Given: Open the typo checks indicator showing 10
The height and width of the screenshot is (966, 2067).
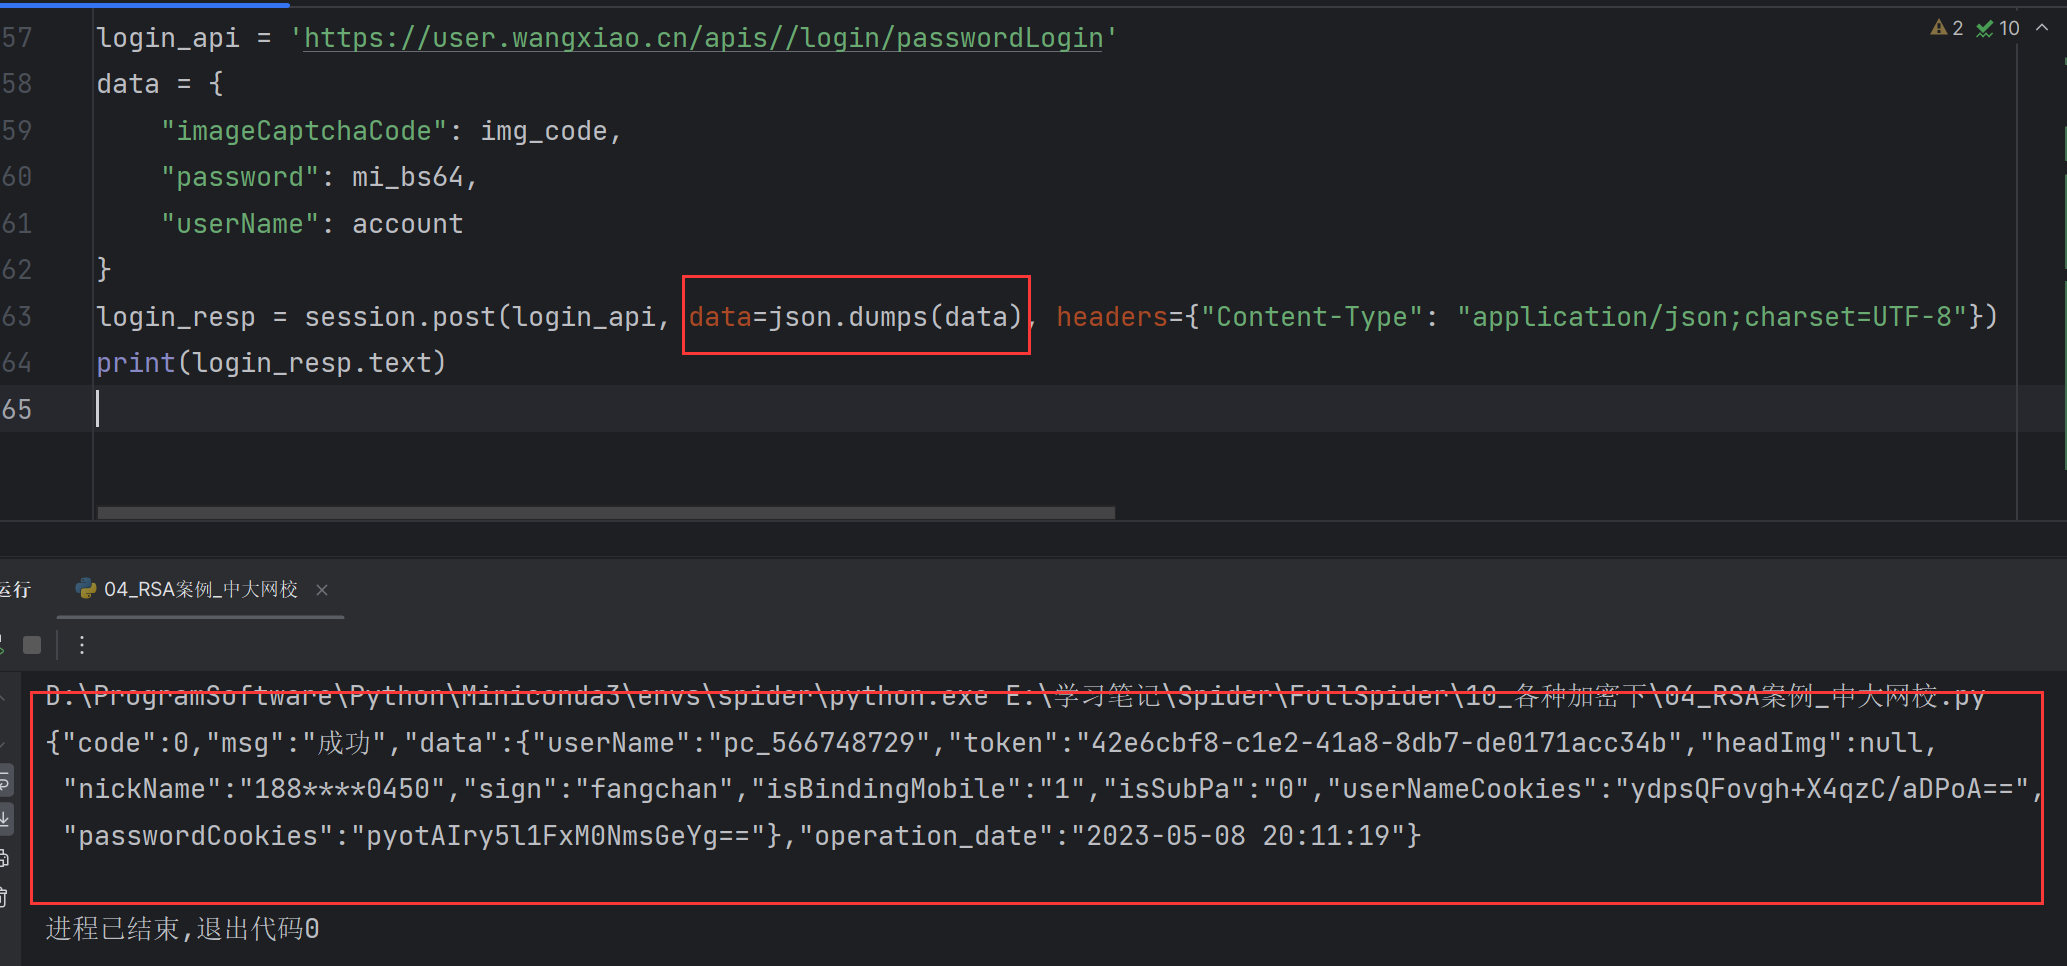Looking at the screenshot, I should pos(1998,28).
